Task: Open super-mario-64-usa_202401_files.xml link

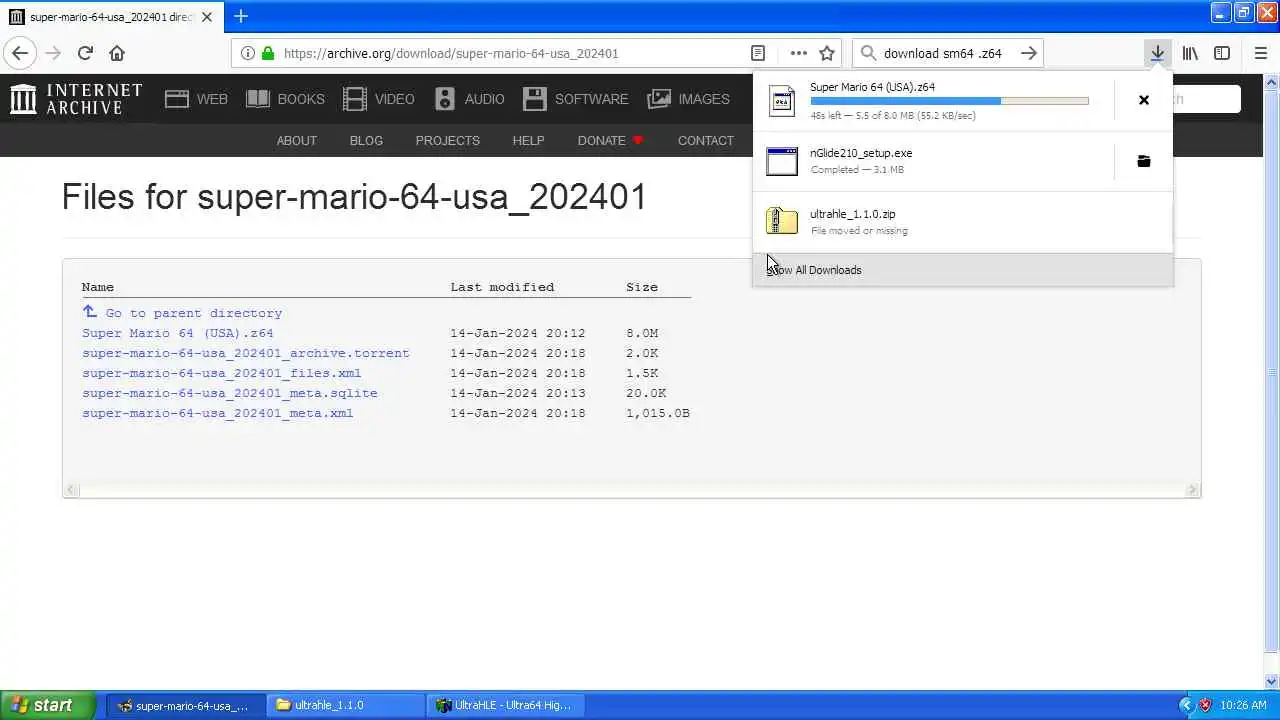Action: (x=222, y=373)
